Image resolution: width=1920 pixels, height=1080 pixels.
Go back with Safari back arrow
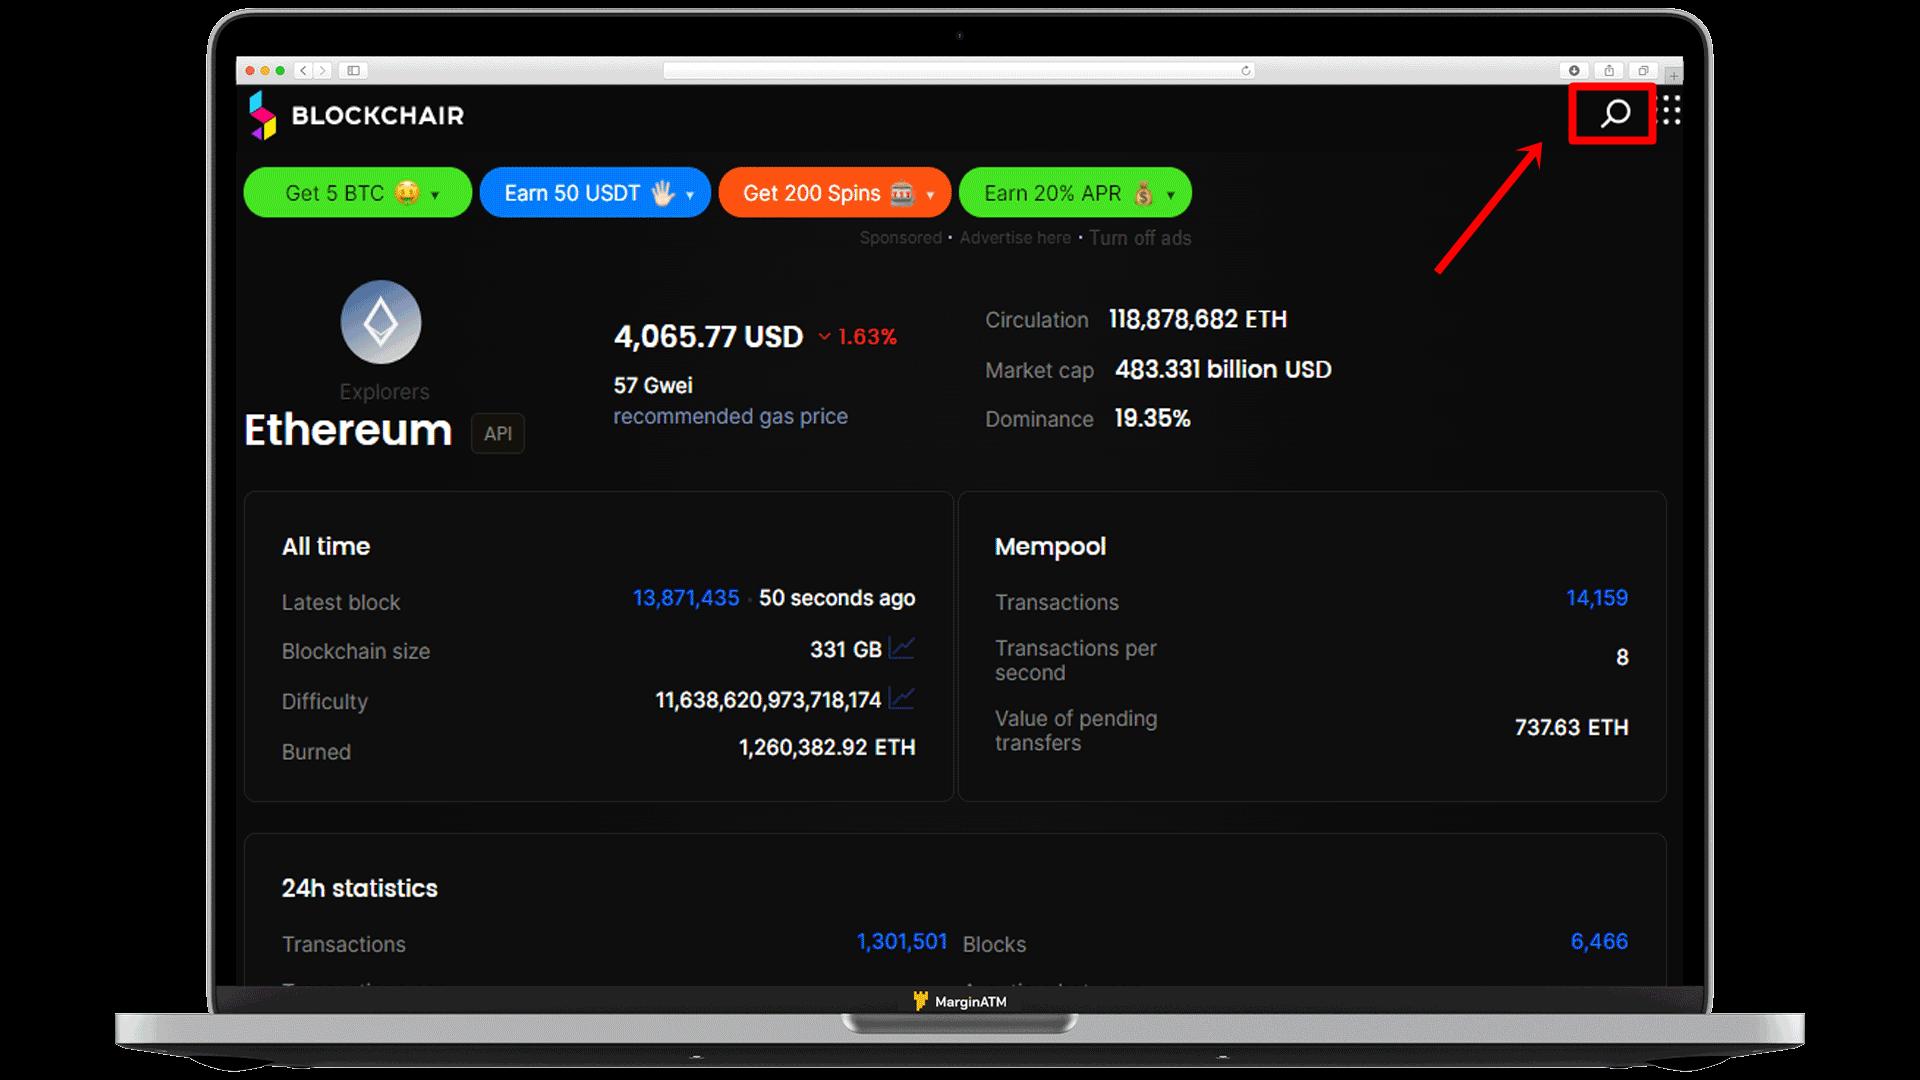click(x=304, y=70)
